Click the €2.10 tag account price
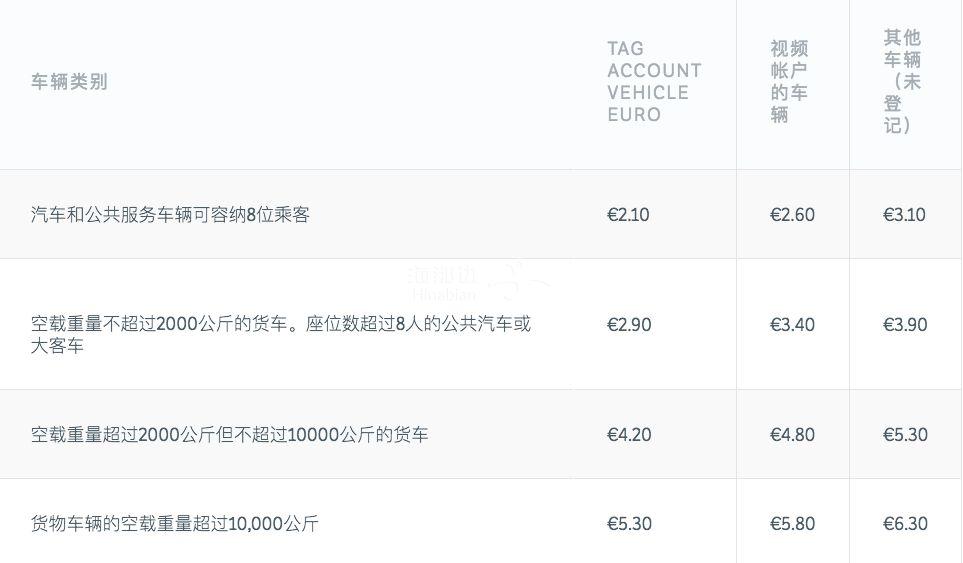Screen dimensions: 963x563 628,215
